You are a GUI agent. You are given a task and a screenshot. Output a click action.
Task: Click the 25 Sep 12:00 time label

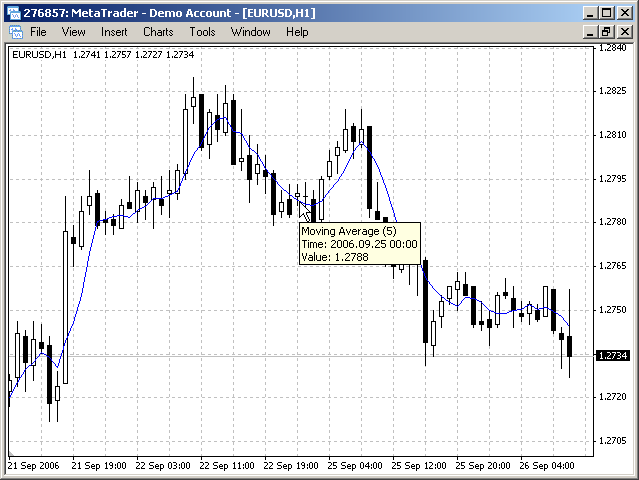point(419,465)
